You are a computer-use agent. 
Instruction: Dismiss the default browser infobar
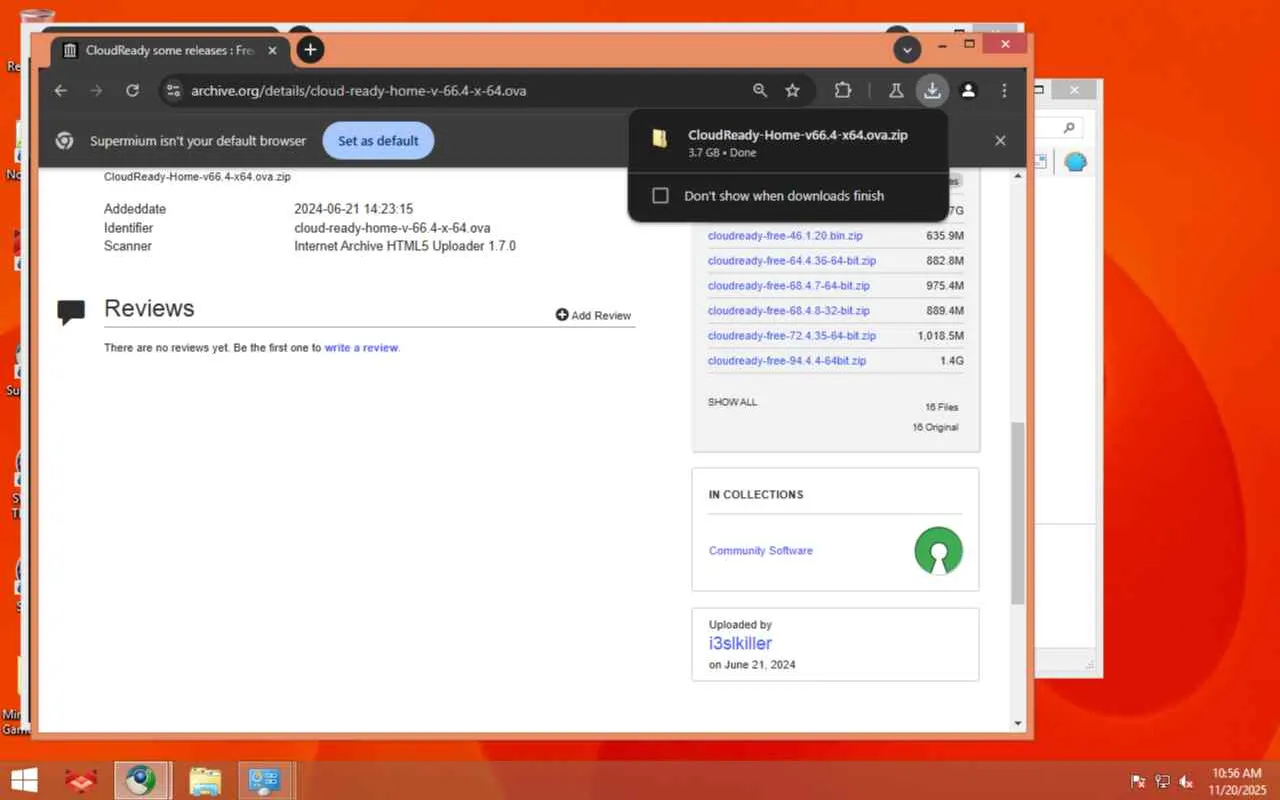click(x=1000, y=141)
